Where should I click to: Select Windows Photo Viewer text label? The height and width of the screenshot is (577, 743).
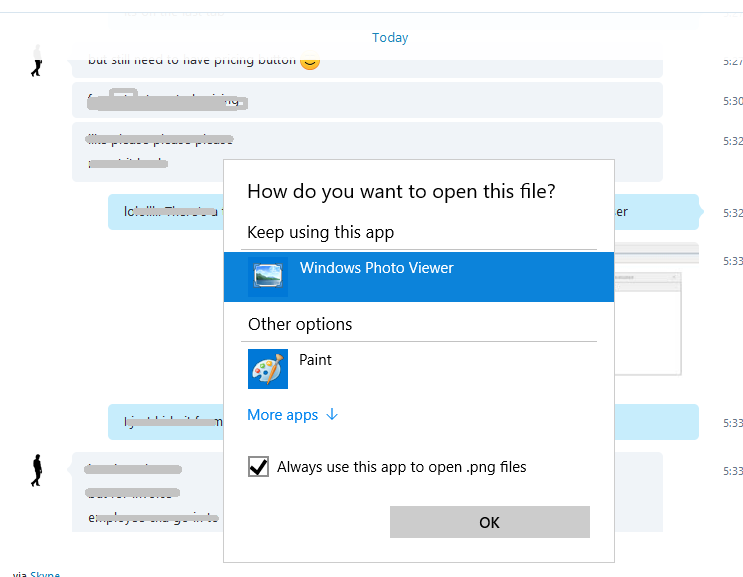pyautogui.click(x=377, y=268)
